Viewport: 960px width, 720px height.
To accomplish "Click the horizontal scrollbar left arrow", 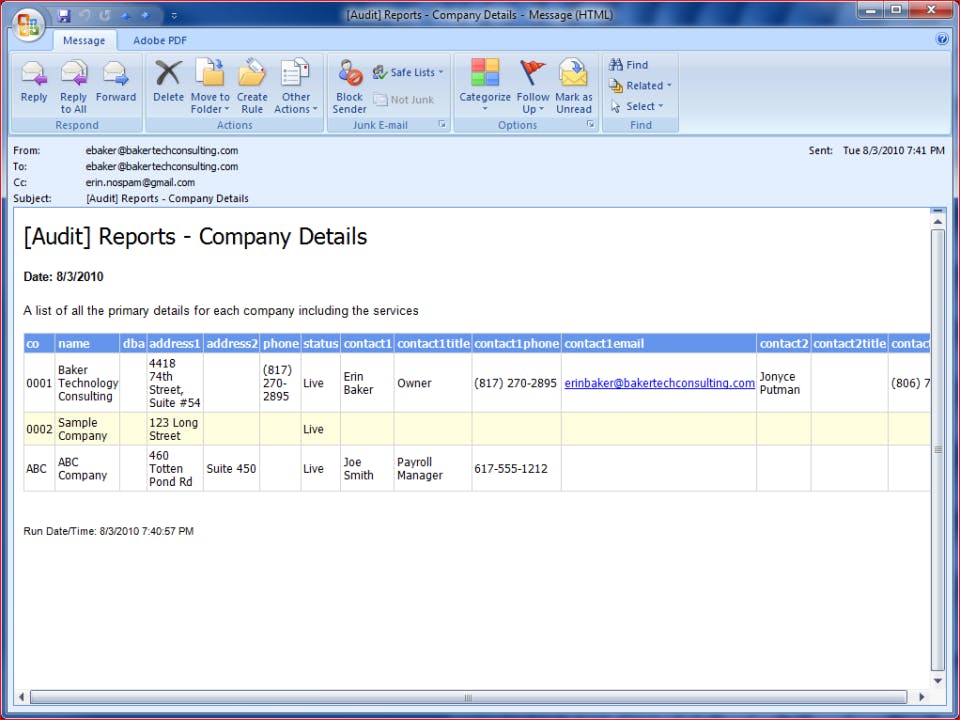I will [21, 697].
